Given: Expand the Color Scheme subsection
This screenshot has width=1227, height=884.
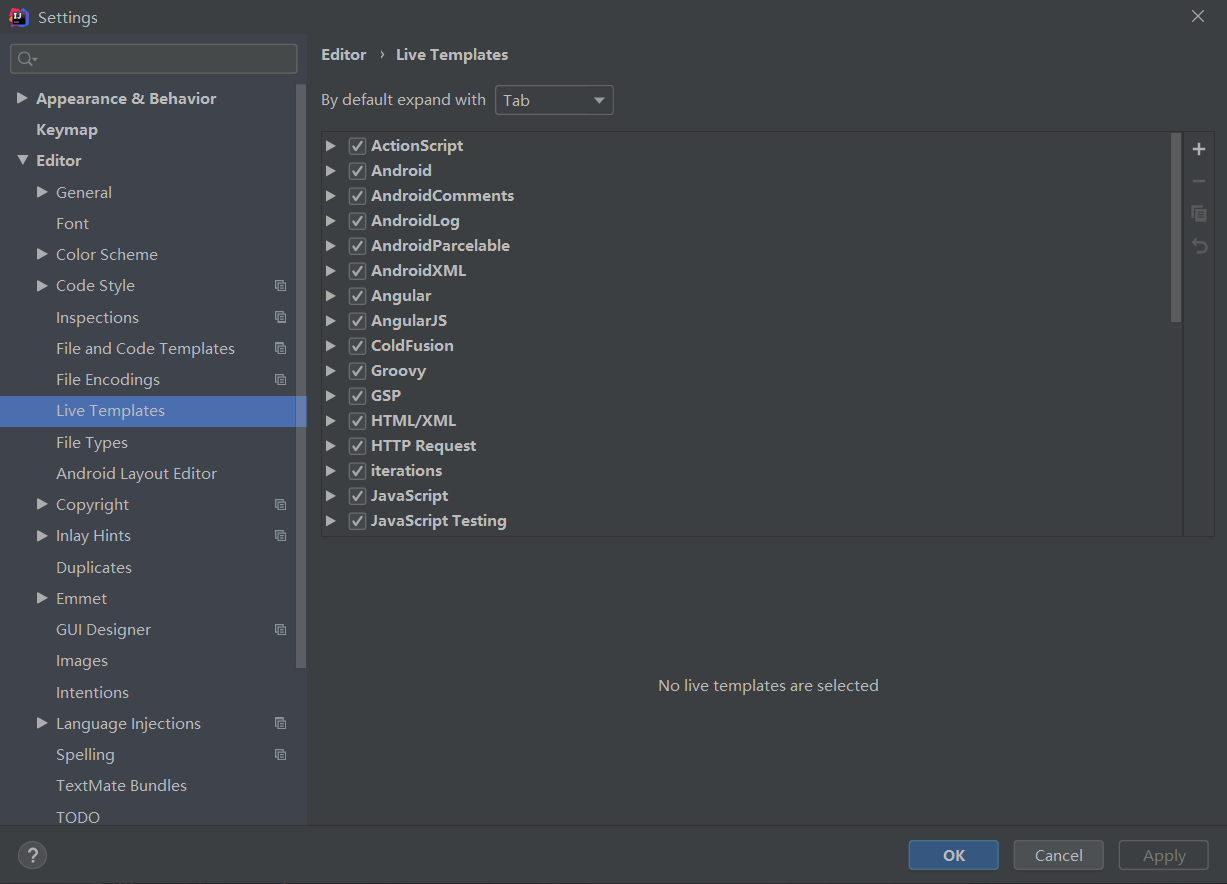Looking at the screenshot, I should point(42,254).
